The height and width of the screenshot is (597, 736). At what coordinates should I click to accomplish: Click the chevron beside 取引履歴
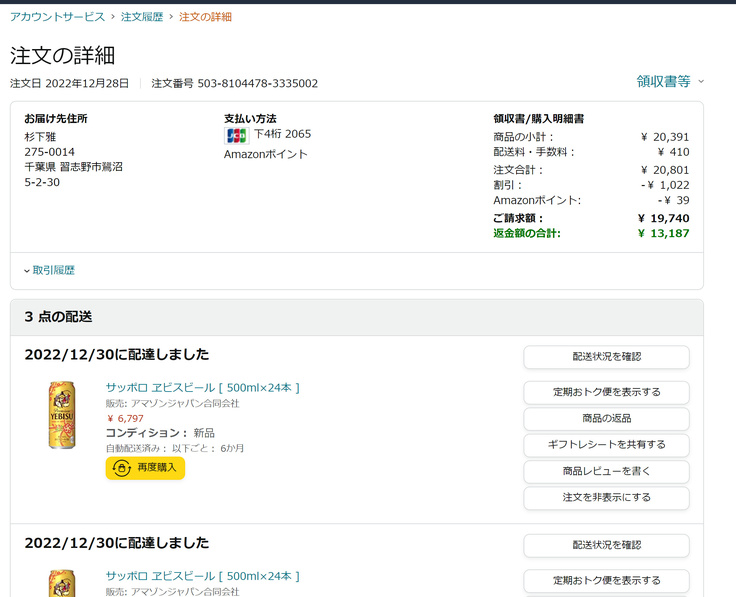27,271
